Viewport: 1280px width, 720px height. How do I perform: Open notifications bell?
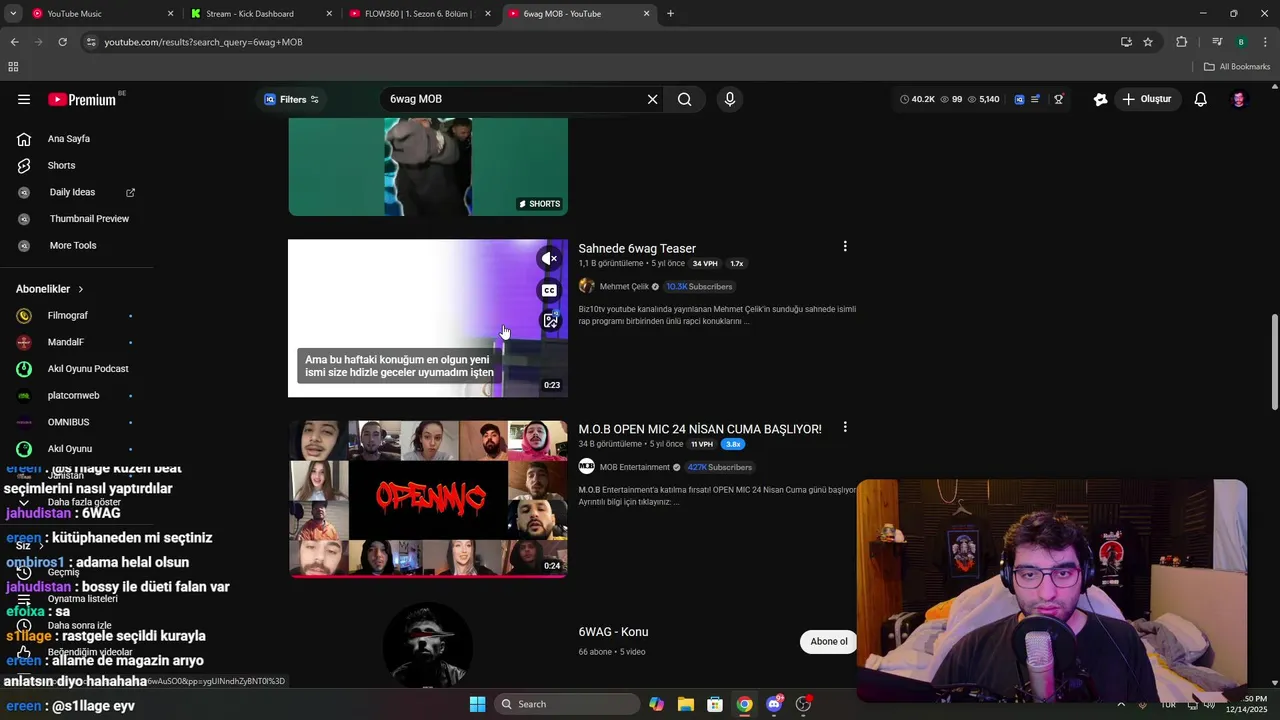point(1201,99)
